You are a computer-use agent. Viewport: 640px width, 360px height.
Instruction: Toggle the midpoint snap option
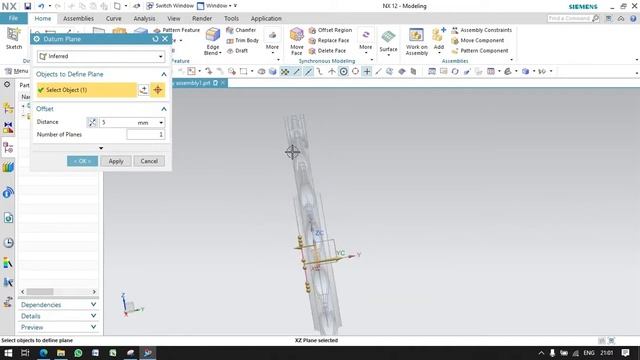click(308, 71)
